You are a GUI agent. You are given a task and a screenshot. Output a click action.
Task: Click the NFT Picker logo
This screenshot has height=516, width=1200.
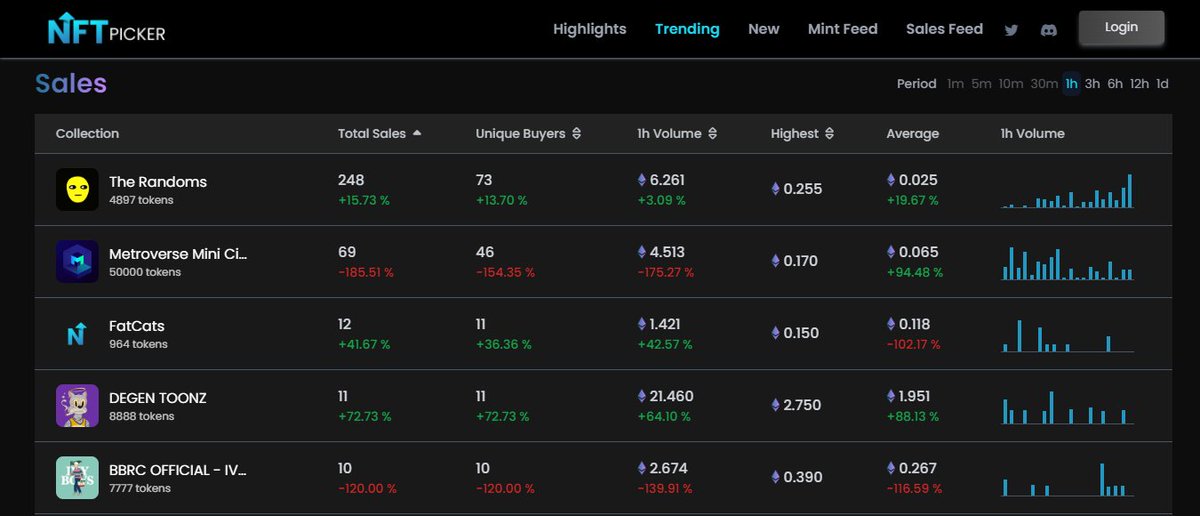[106, 29]
